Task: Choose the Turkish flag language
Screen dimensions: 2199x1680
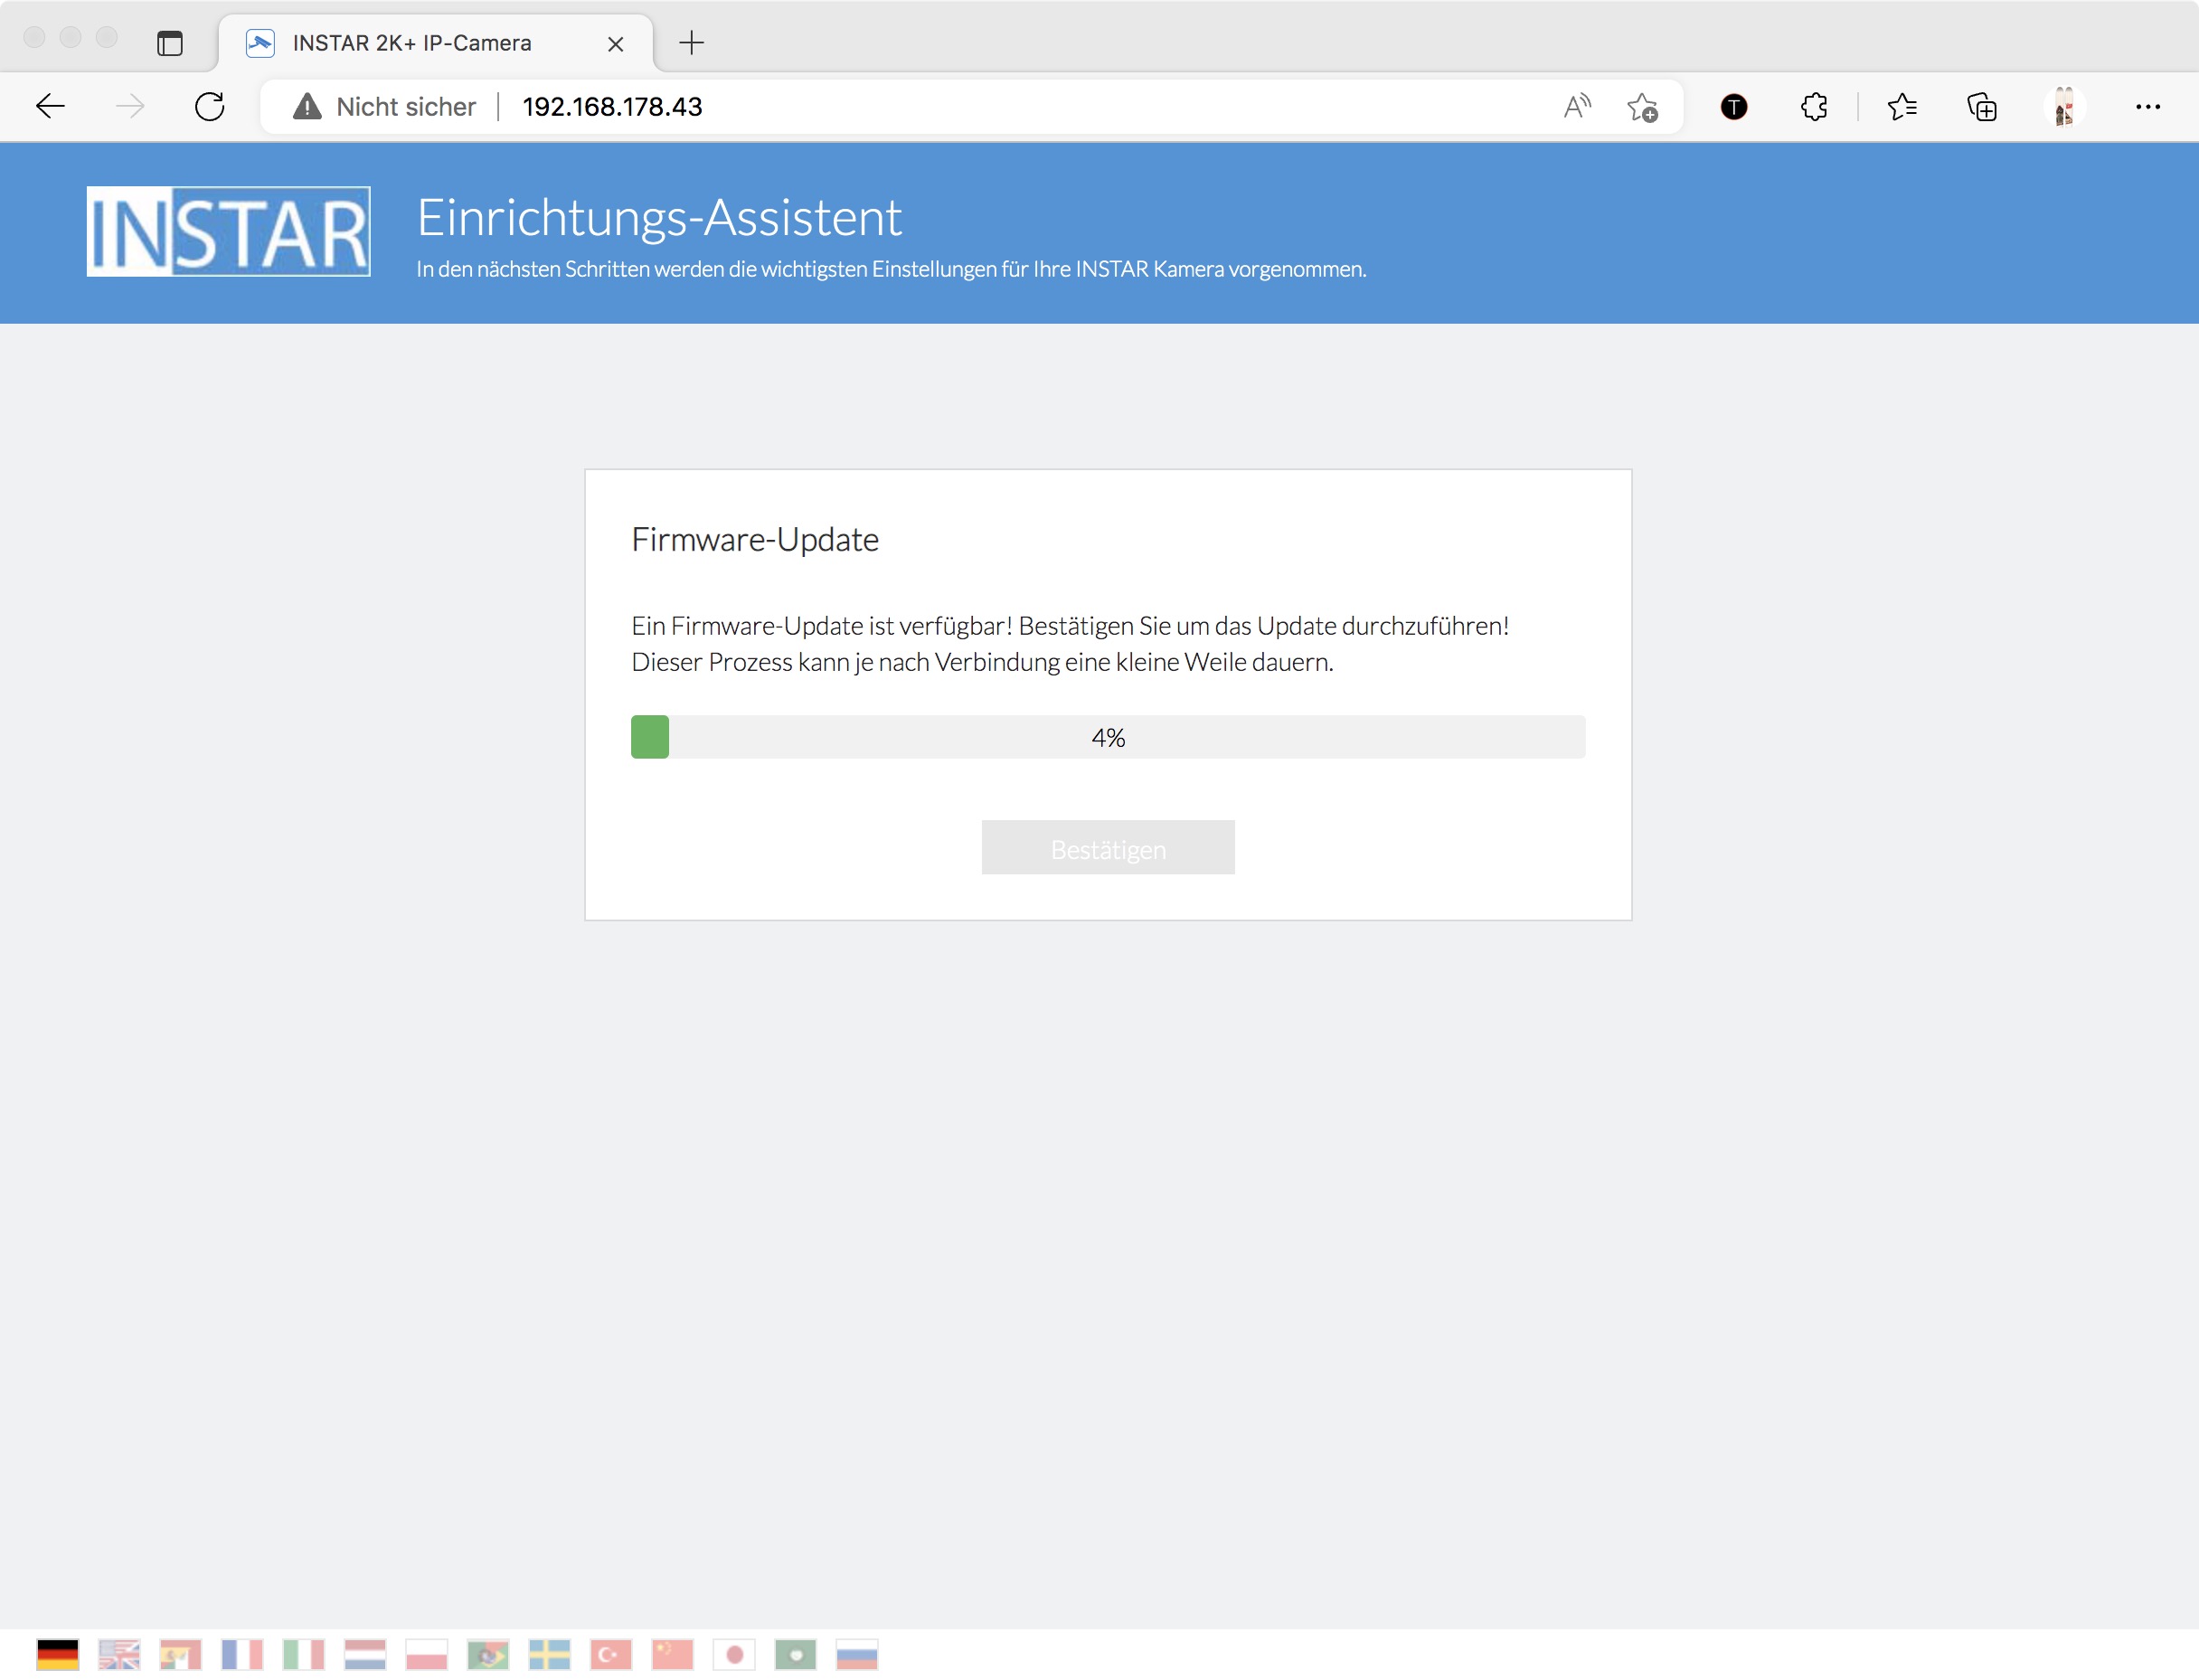Action: click(611, 1654)
